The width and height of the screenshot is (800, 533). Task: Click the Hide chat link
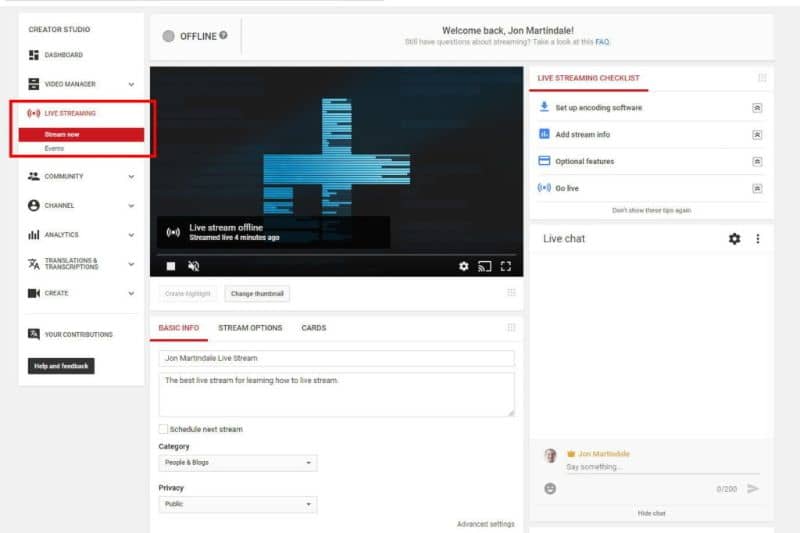pyautogui.click(x=652, y=513)
